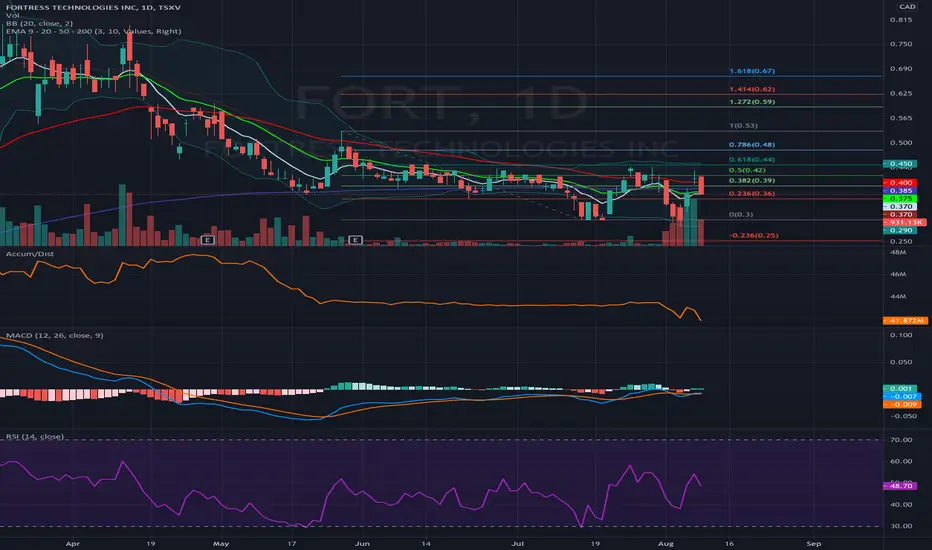Click the Fibonacci level label '1.272(0.59)'
The height and width of the screenshot is (550, 932).
click(x=752, y=102)
